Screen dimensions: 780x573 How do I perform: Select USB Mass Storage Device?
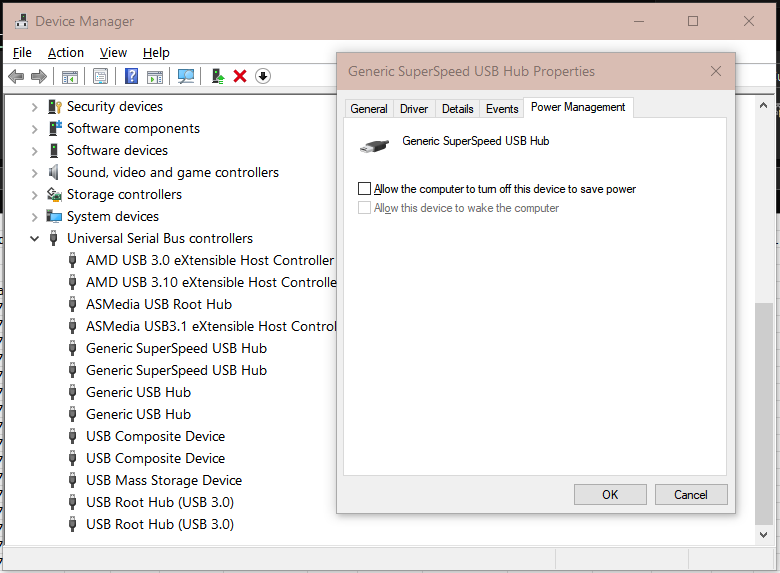tap(163, 480)
